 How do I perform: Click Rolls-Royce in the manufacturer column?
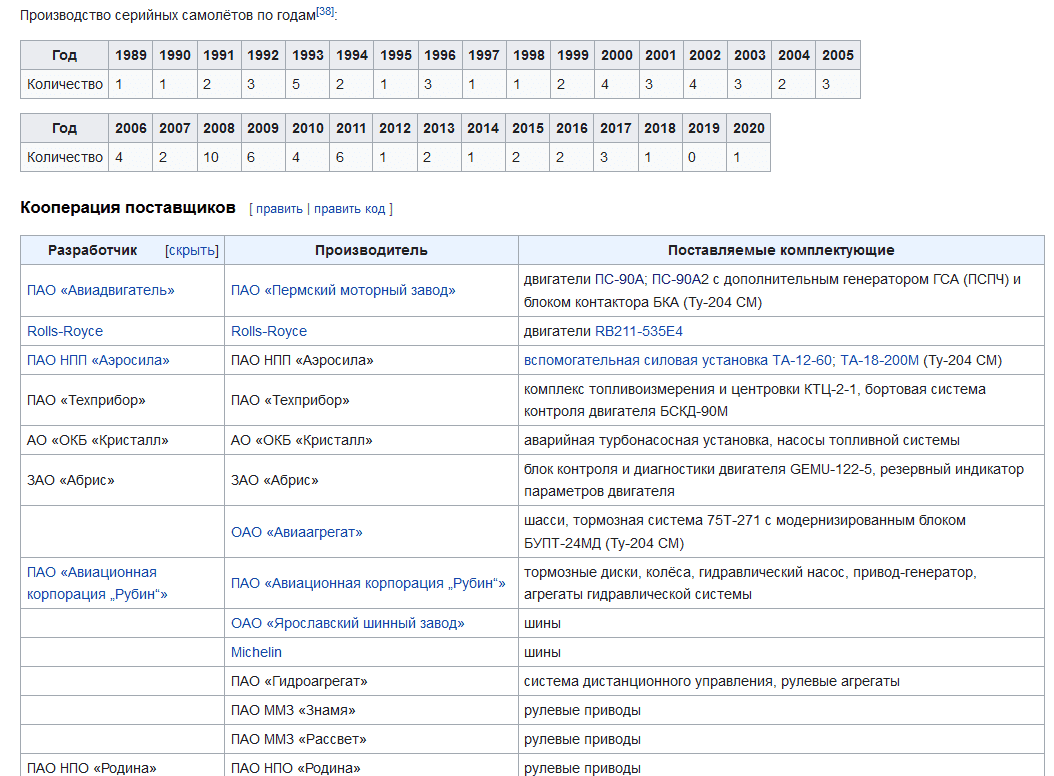(x=269, y=331)
